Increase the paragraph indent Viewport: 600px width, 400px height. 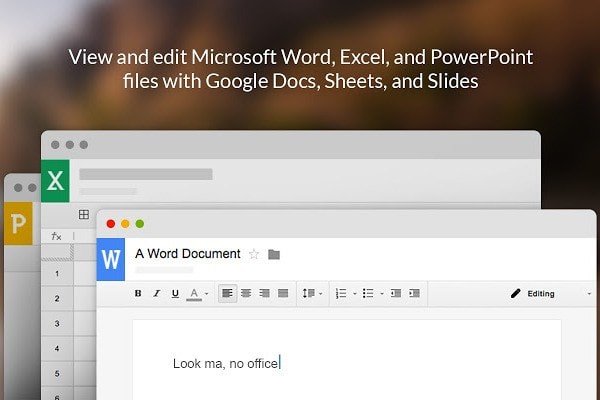point(415,293)
